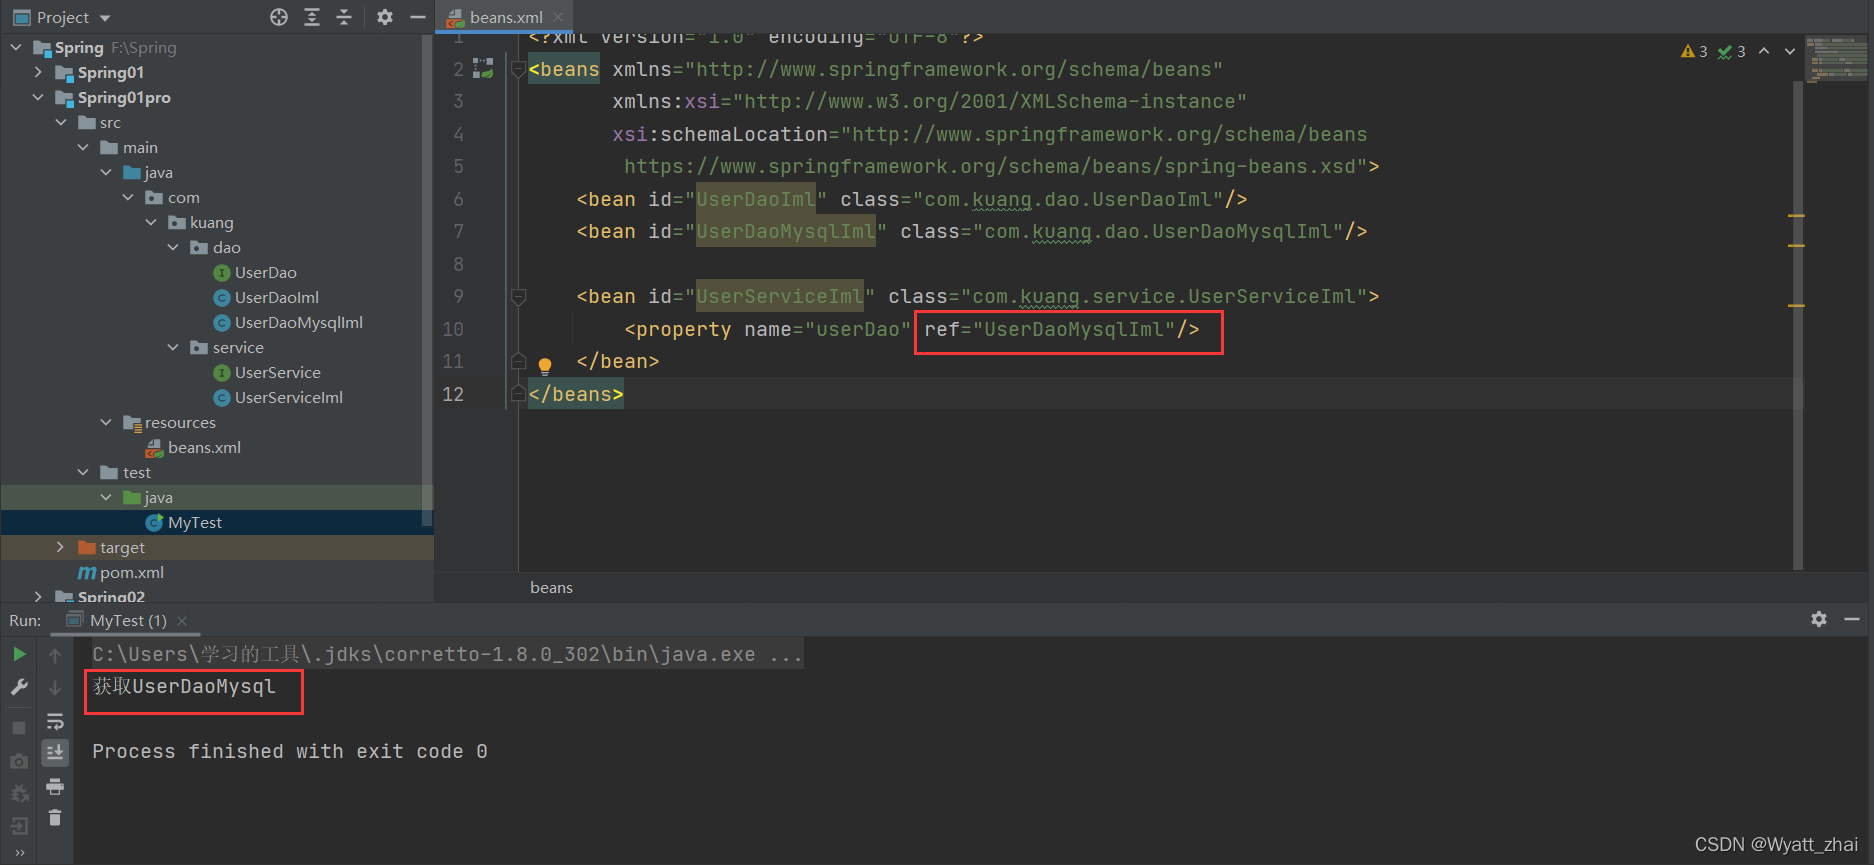Click the exit icon in Run panel

(19, 826)
